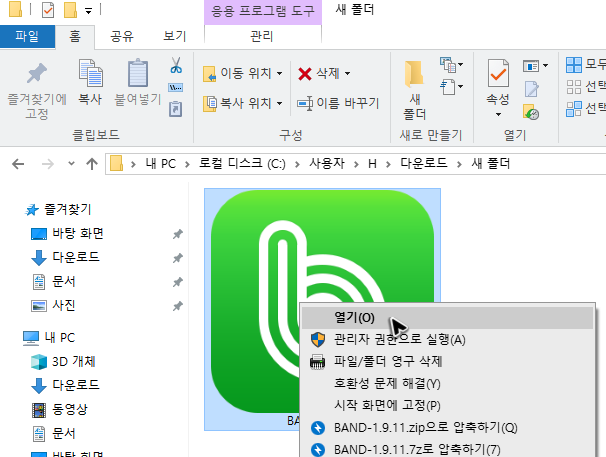606x457 pixels.
Task: Click the New folder quick access toolbar icon
Action: (70, 10)
